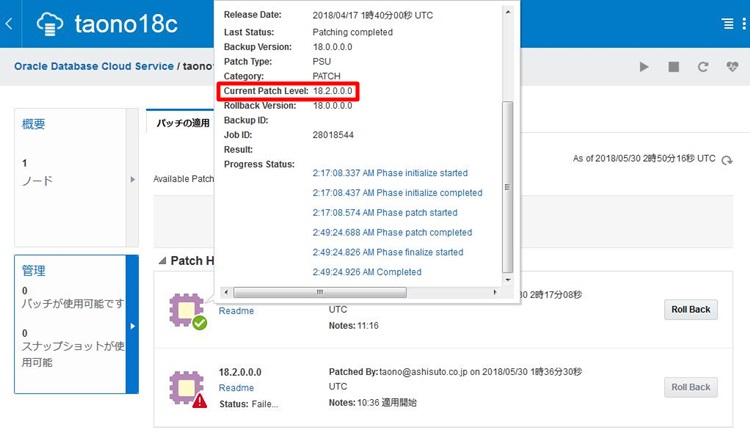The width and height of the screenshot is (750, 432).
Task: Click the failed 18.2.0.0.0 patch icon
Action: click(x=186, y=387)
